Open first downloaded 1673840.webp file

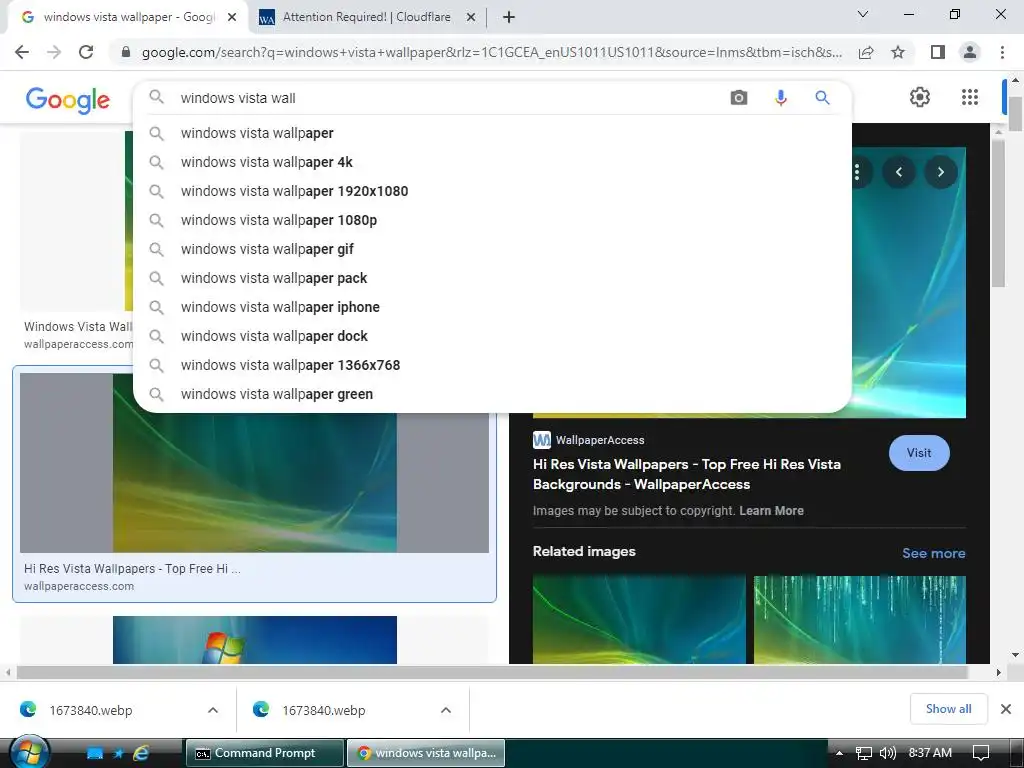point(91,710)
